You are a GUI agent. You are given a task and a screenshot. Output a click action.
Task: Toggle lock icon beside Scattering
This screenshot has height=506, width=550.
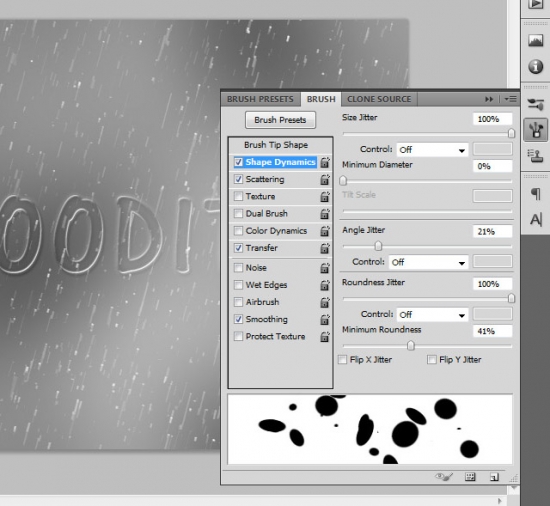pyautogui.click(x=325, y=180)
